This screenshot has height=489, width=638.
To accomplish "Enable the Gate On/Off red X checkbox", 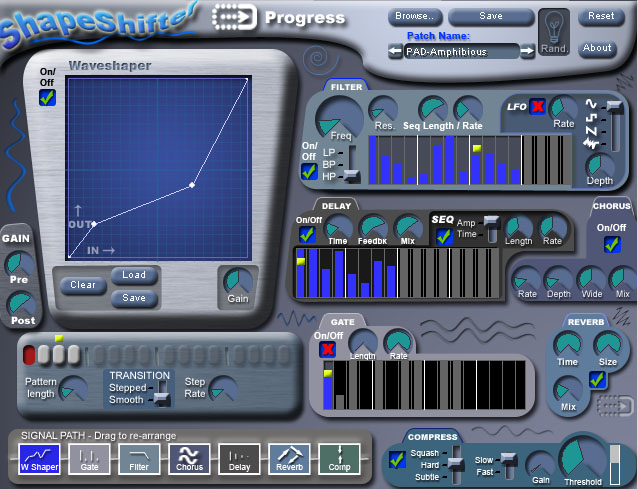I will click(327, 349).
